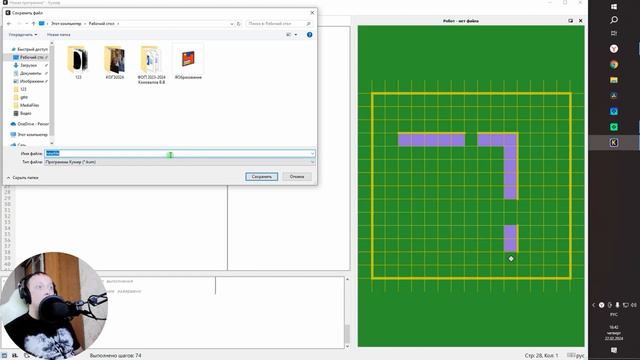Collapse folders with Скрыть папки

pyautogui.click(x=22, y=178)
